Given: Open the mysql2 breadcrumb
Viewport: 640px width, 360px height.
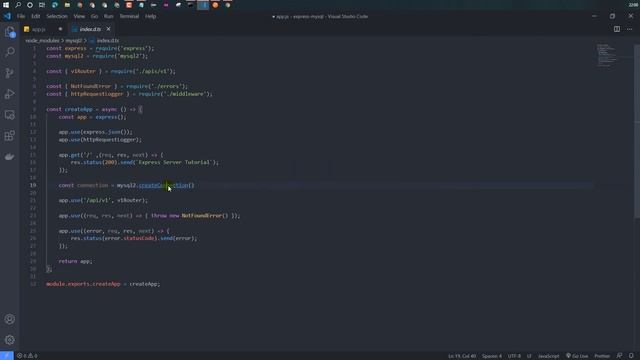Looking at the screenshot, I should 73,40.
